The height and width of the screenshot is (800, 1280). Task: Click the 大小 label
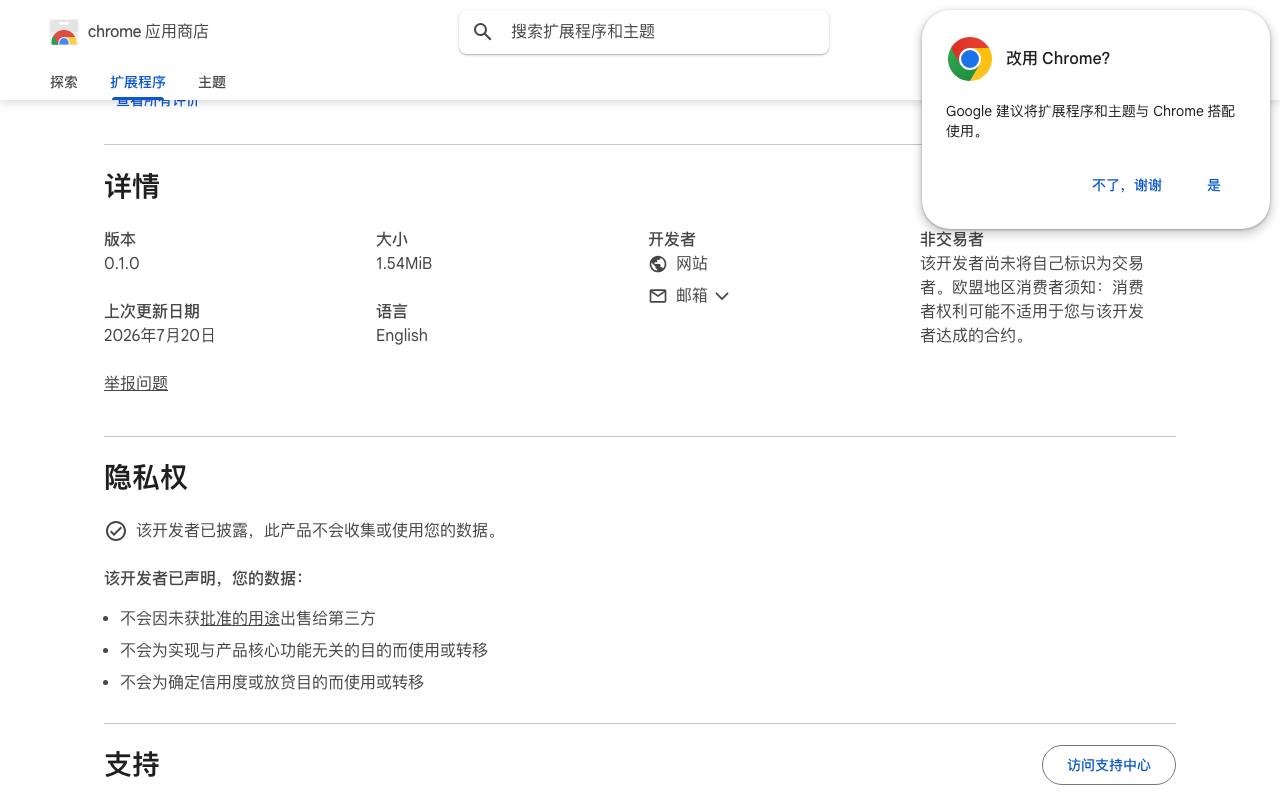point(392,240)
